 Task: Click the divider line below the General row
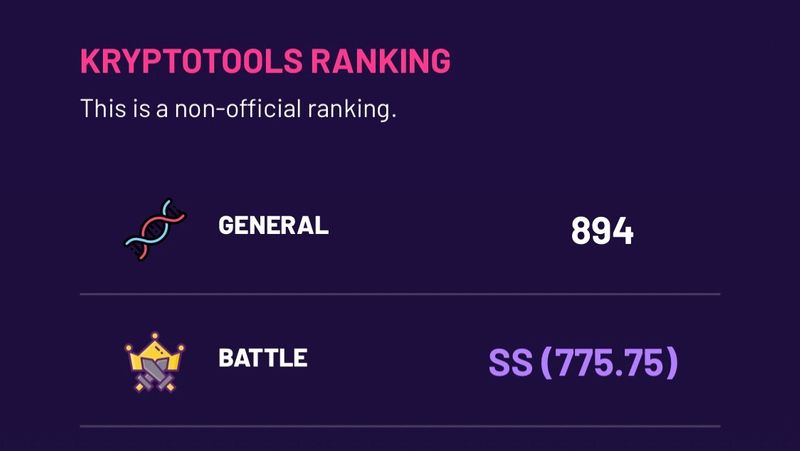(x=400, y=295)
